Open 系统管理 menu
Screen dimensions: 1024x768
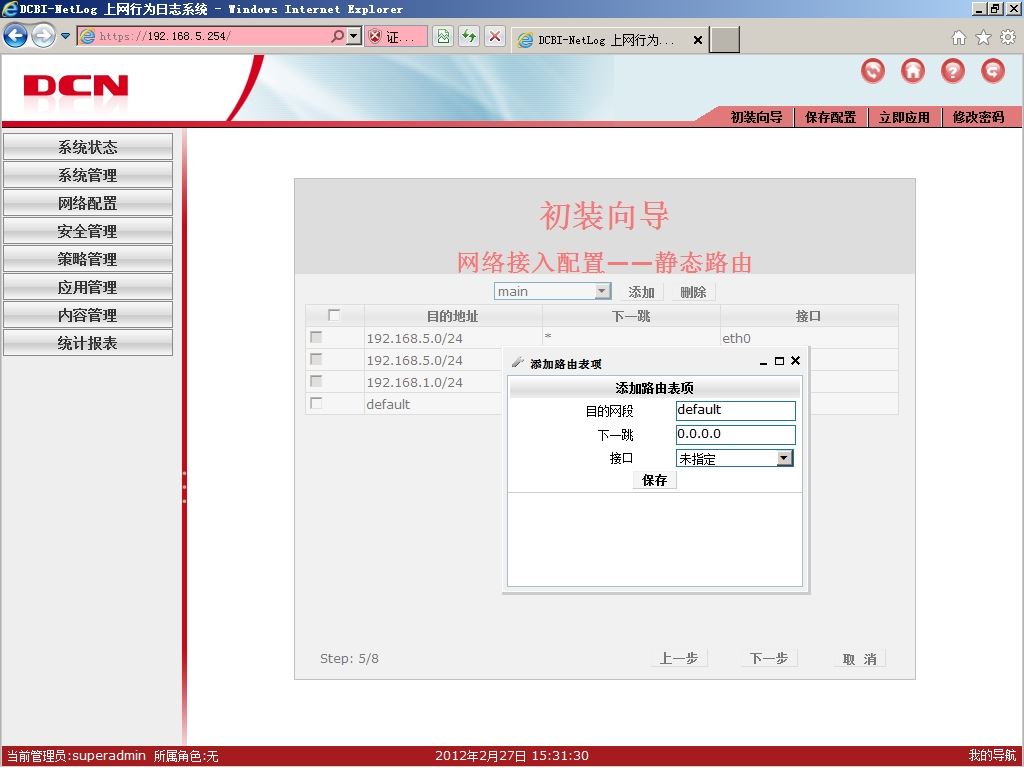[88, 175]
